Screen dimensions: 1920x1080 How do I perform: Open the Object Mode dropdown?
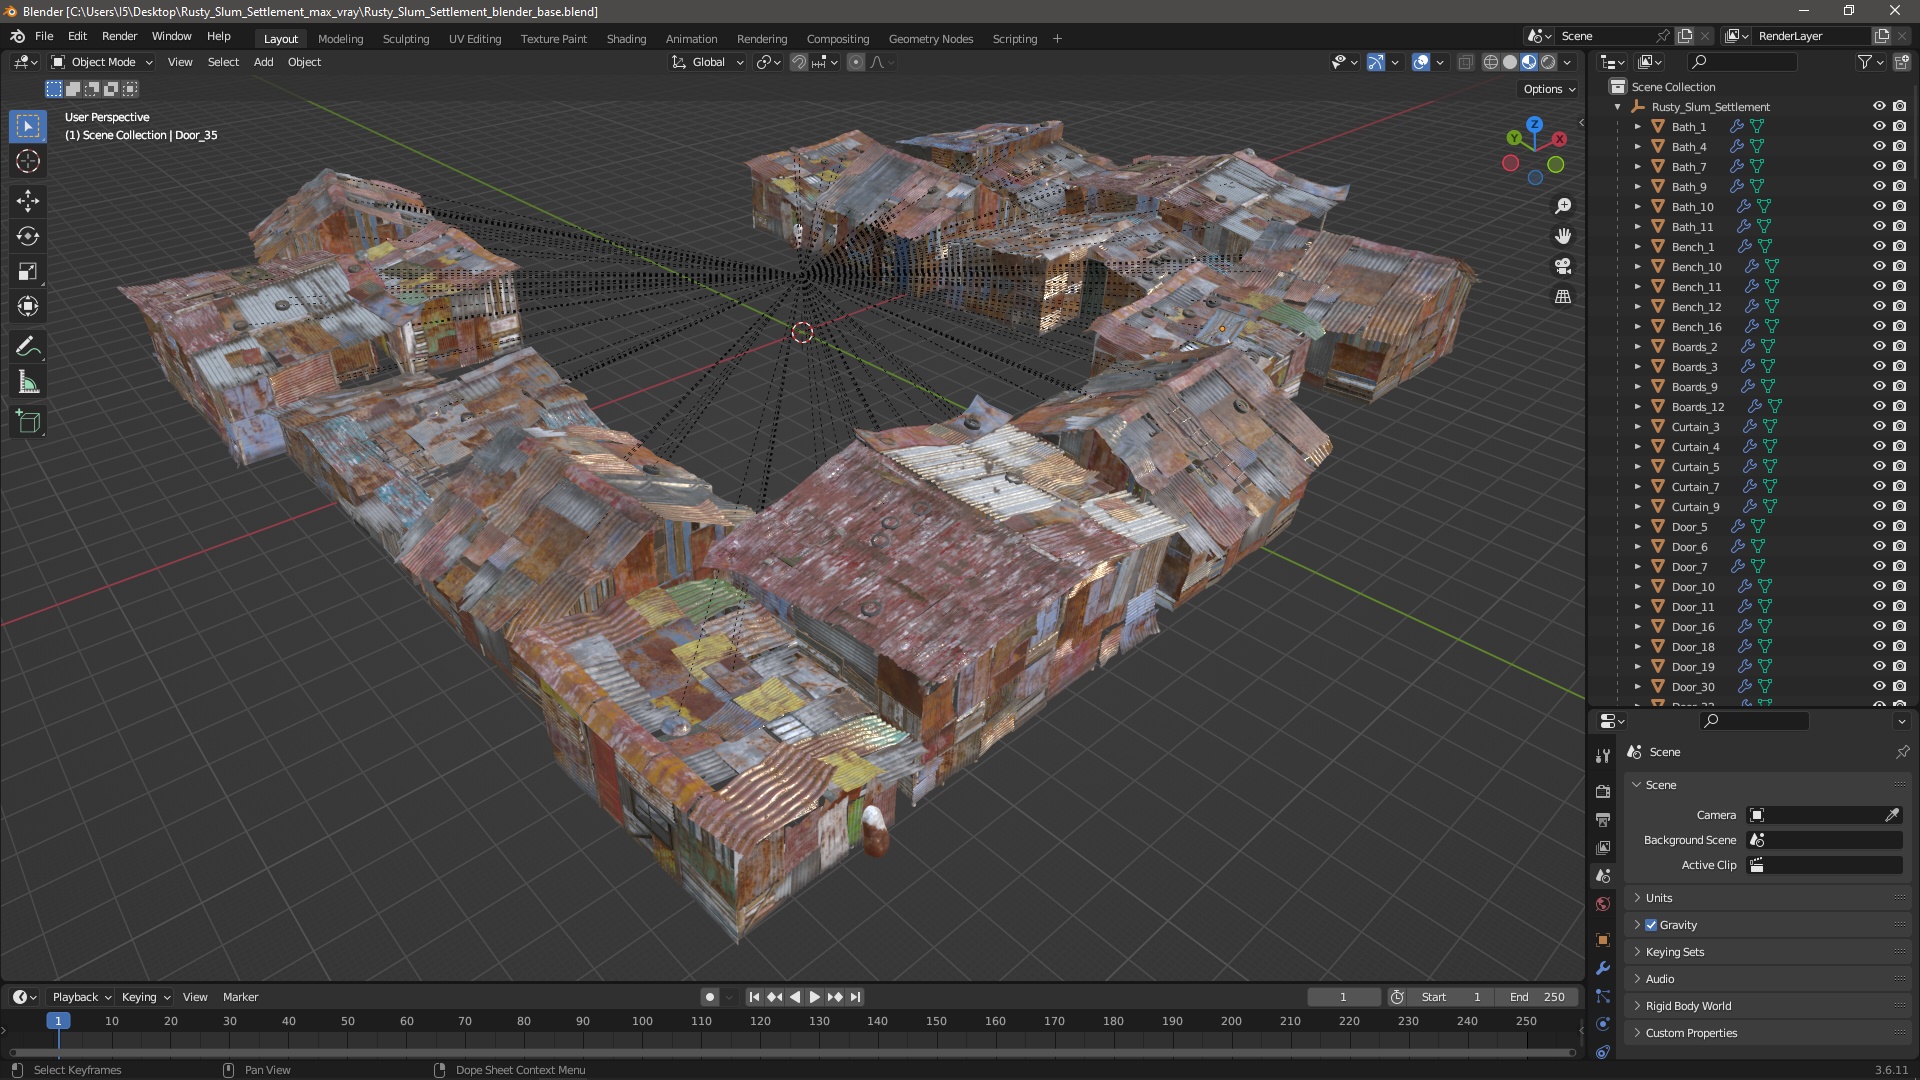click(x=102, y=62)
